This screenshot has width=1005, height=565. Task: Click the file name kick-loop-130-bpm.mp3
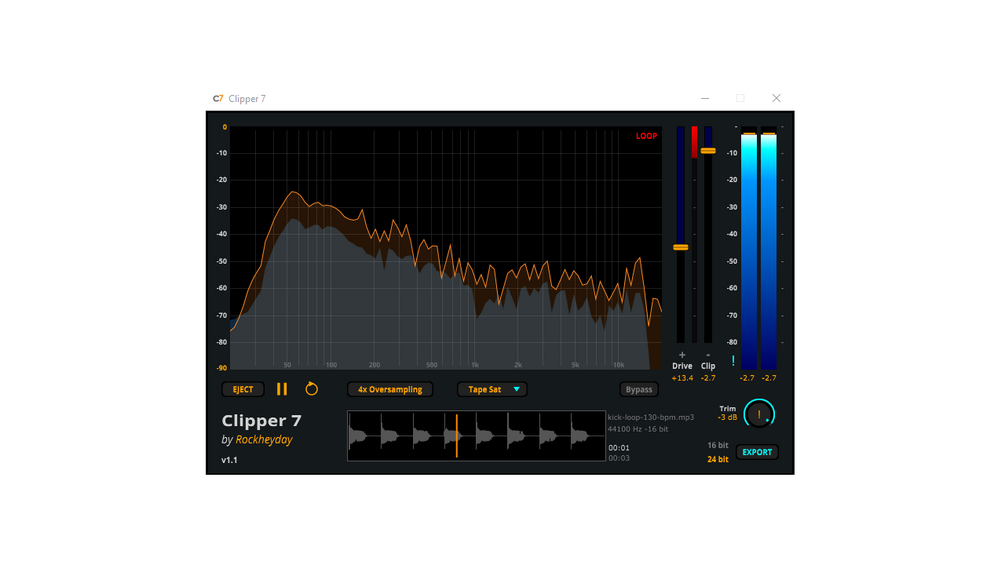point(651,417)
